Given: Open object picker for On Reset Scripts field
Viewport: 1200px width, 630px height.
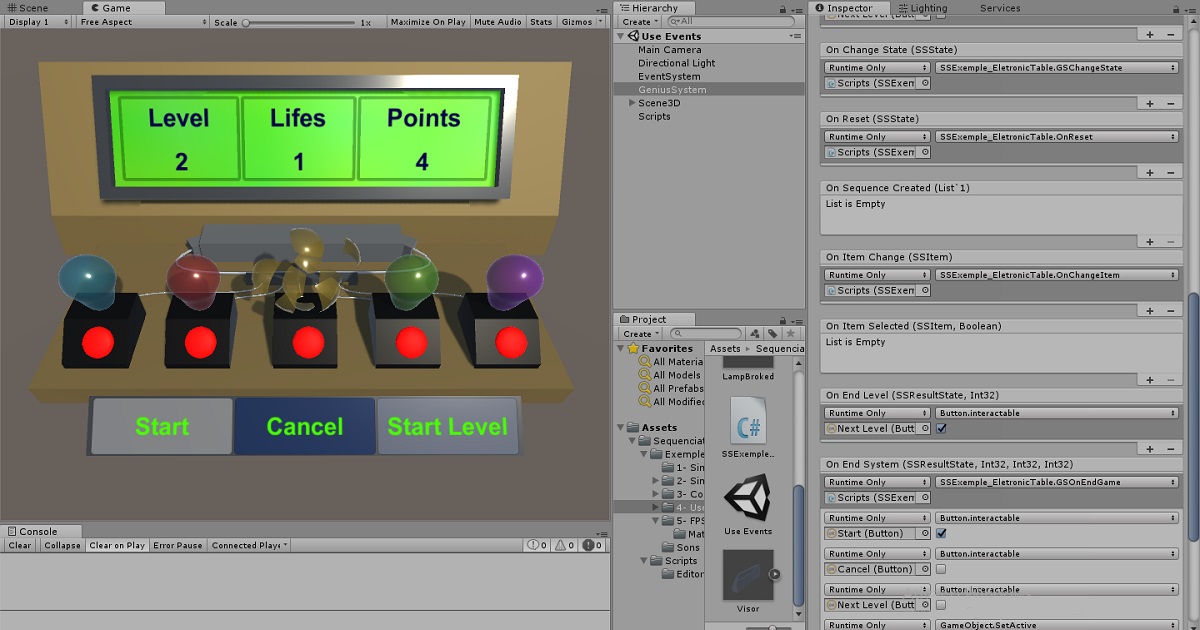Looking at the screenshot, I should coord(923,153).
